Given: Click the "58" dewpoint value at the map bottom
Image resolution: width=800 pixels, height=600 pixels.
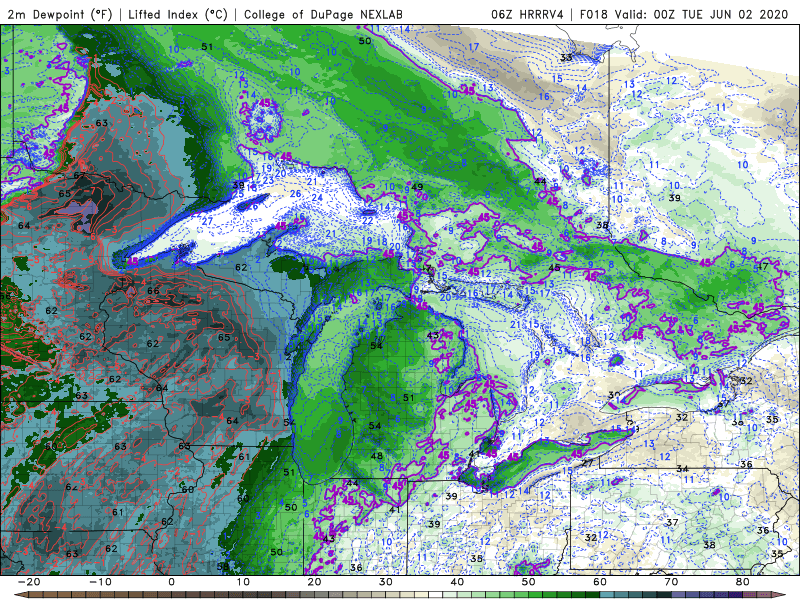Looking at the screenshot, I should point(223,566).
